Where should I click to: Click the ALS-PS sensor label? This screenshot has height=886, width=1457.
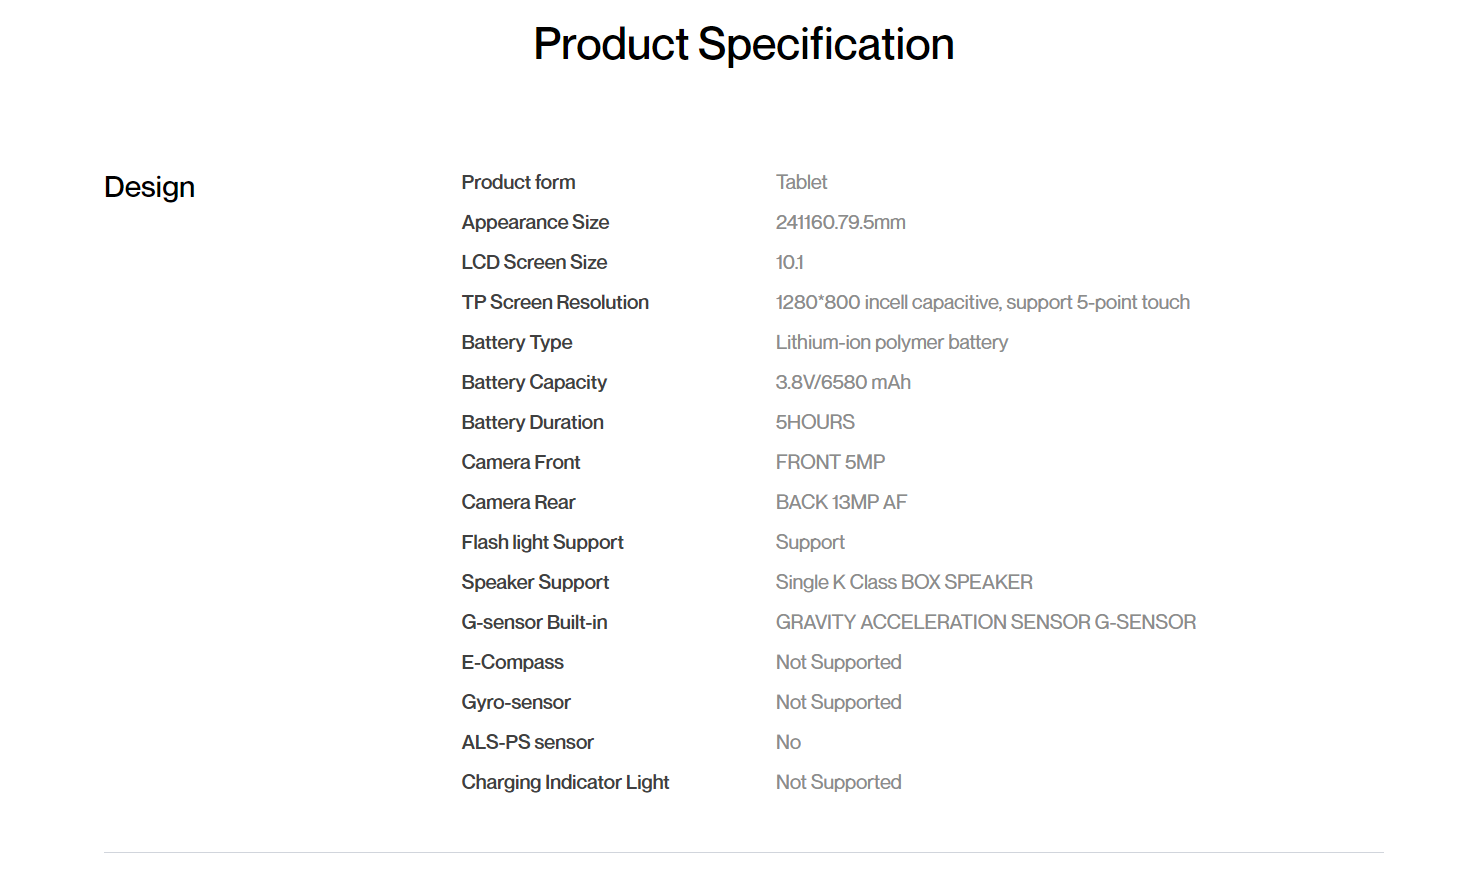click(x=527, y=742)
